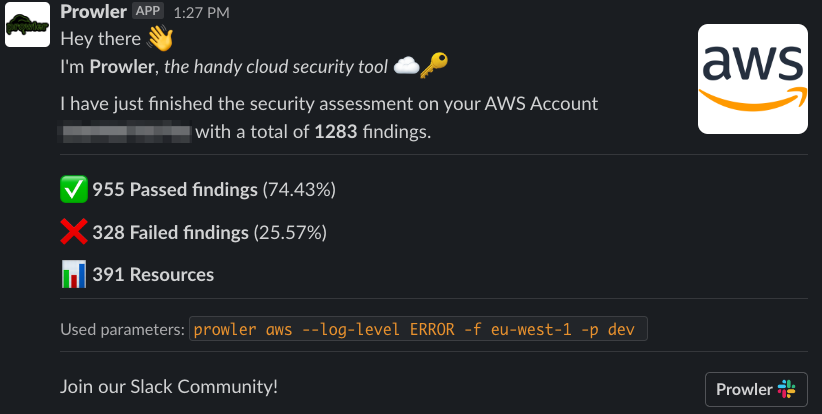Viewport: 822px width, 414px height.
Task: Click the prowler aws command code block
Action: (x=418, y=330)
